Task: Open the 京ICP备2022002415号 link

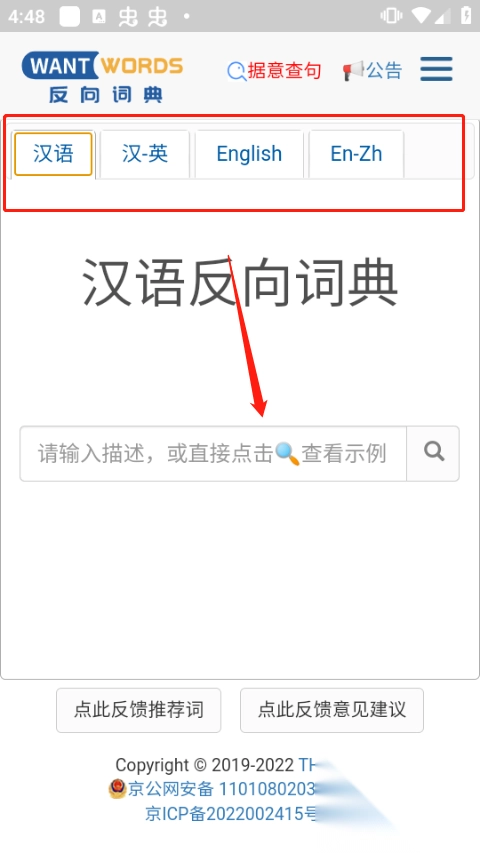Action: (x=231, y=814)
